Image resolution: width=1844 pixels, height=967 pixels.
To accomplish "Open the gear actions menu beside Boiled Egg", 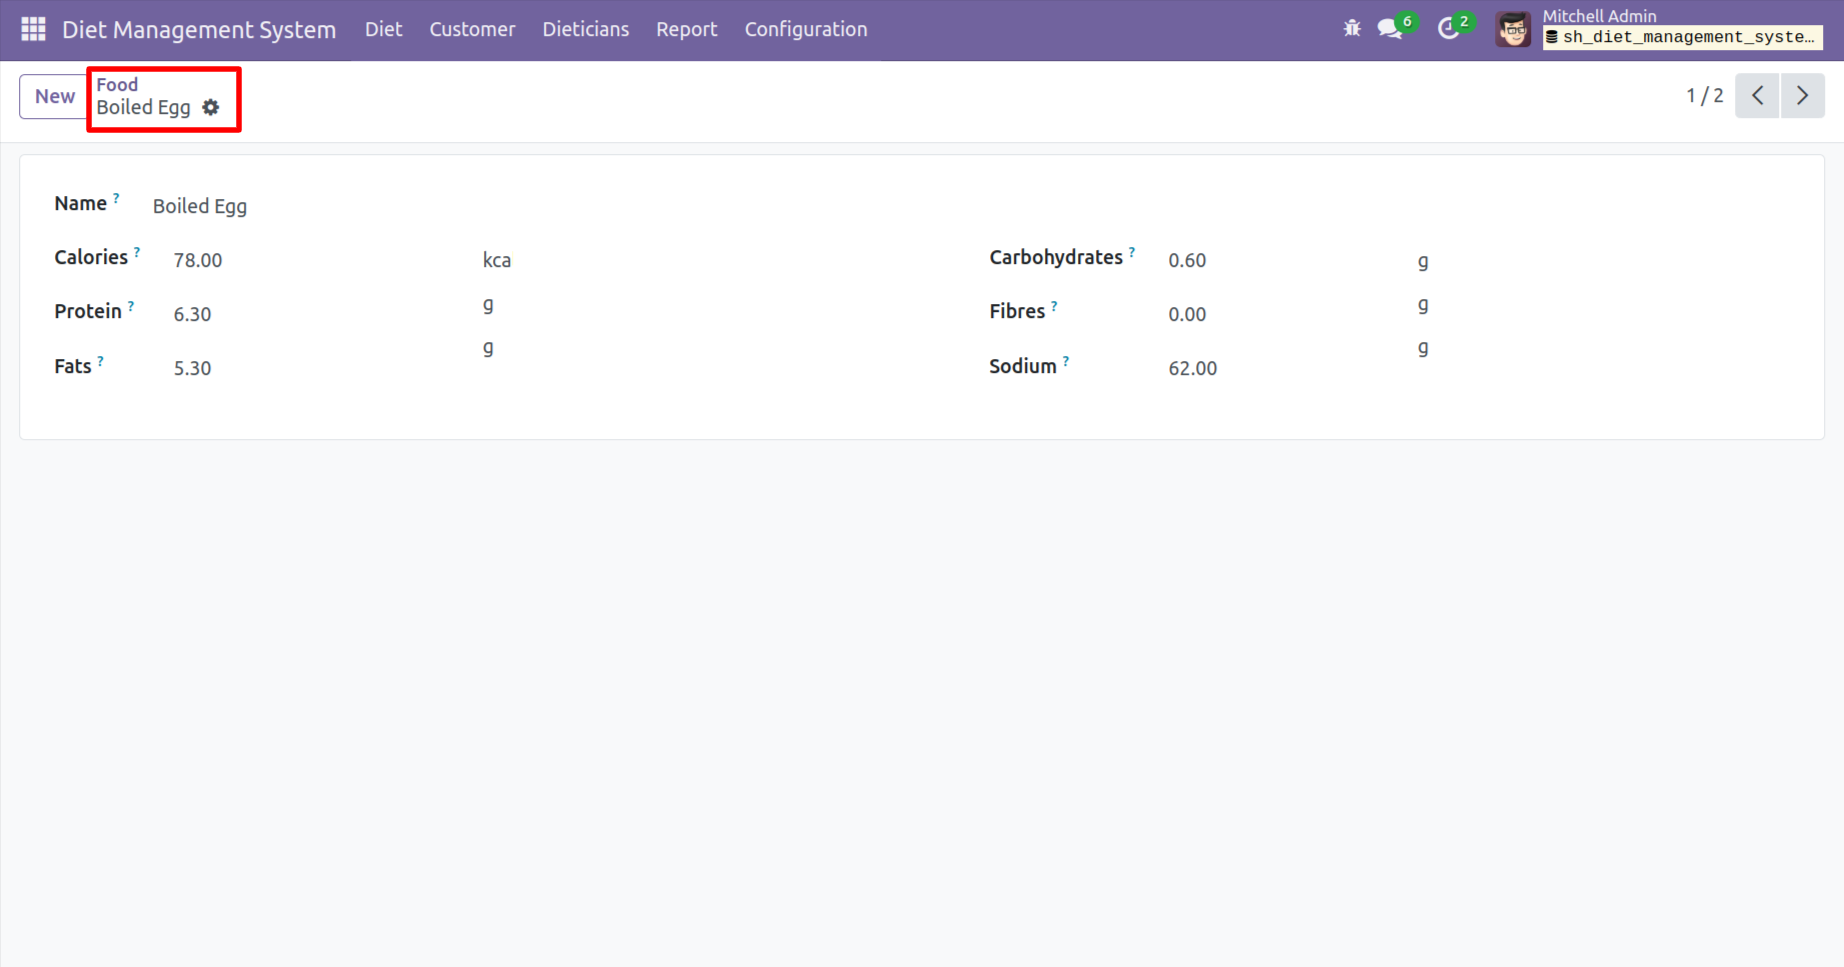I will [x=211, y=107].
